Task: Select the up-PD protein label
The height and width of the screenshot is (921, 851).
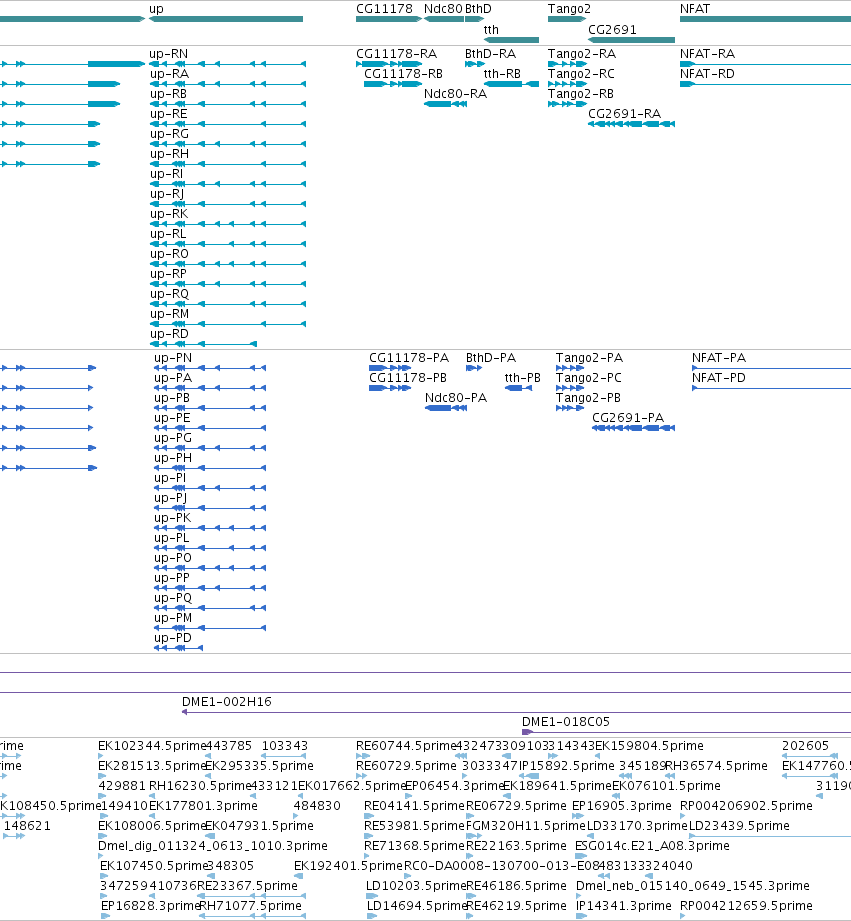Action: (173, 637)
